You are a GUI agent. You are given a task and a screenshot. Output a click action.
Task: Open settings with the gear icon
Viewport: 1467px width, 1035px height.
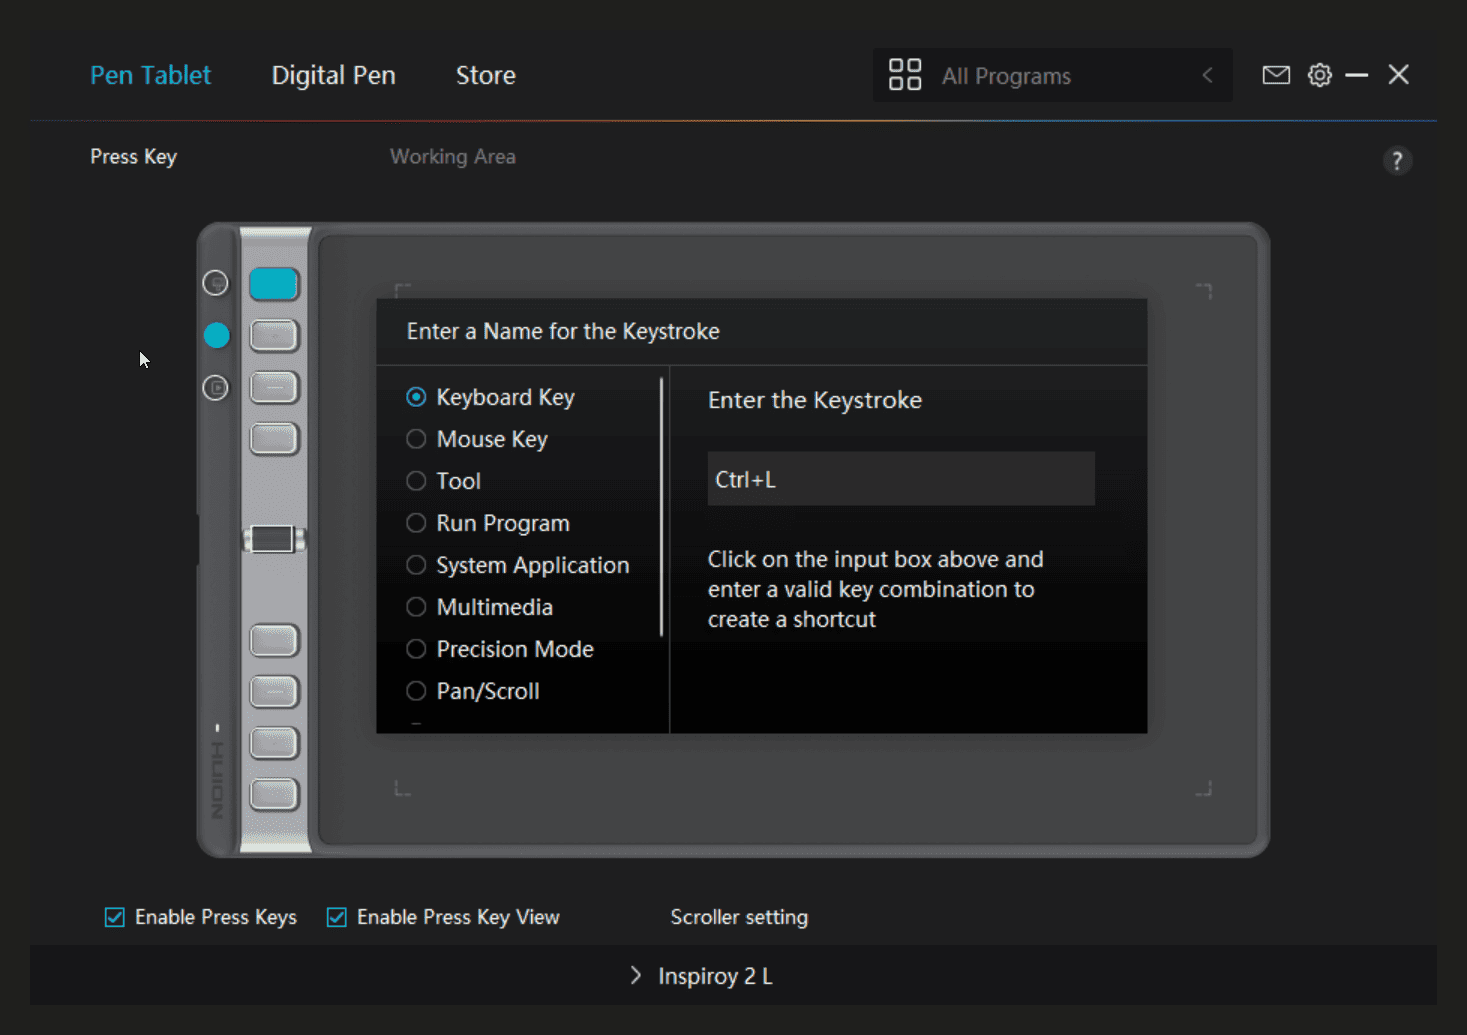[x=1320, y=75]
